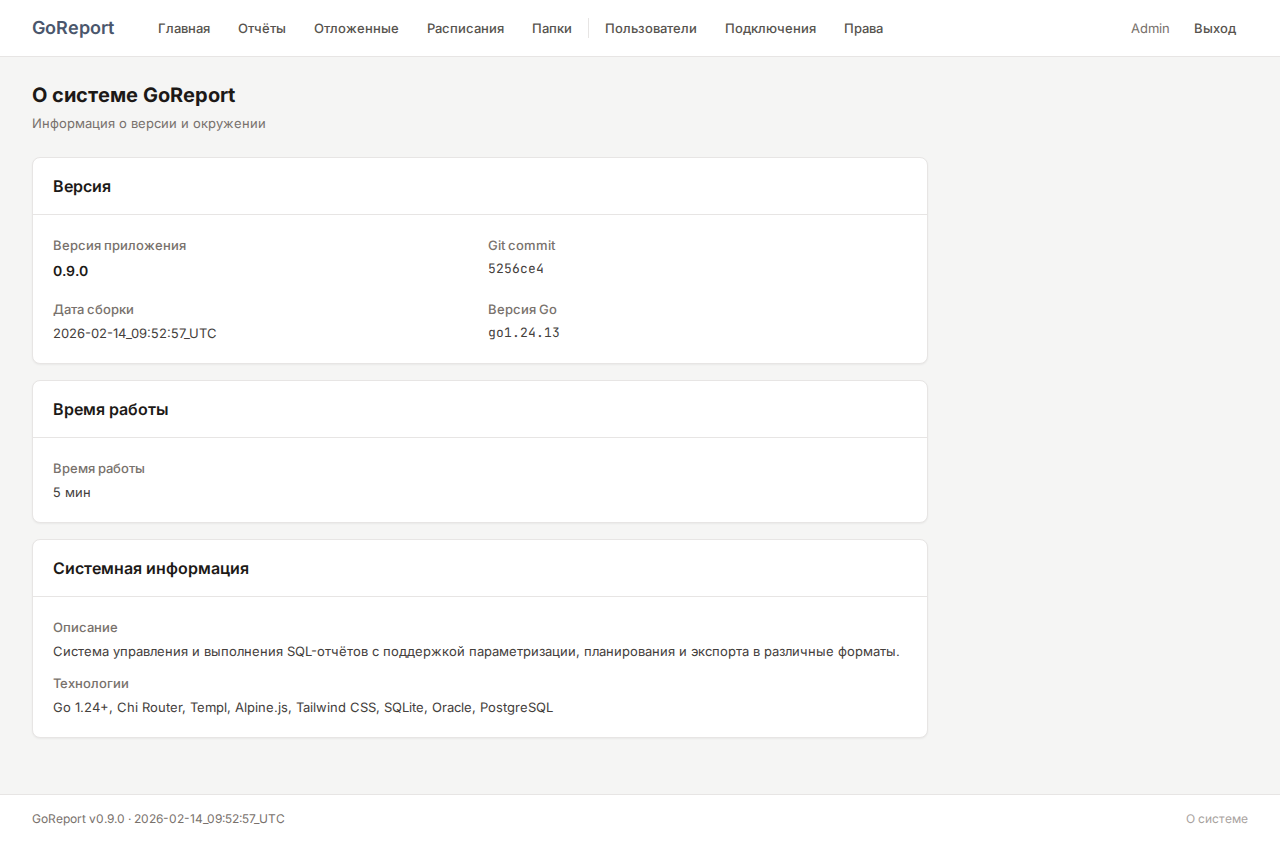Open the Папки section
The image size is (1280, 843).
pyautogui.click(x=552, y=28)
